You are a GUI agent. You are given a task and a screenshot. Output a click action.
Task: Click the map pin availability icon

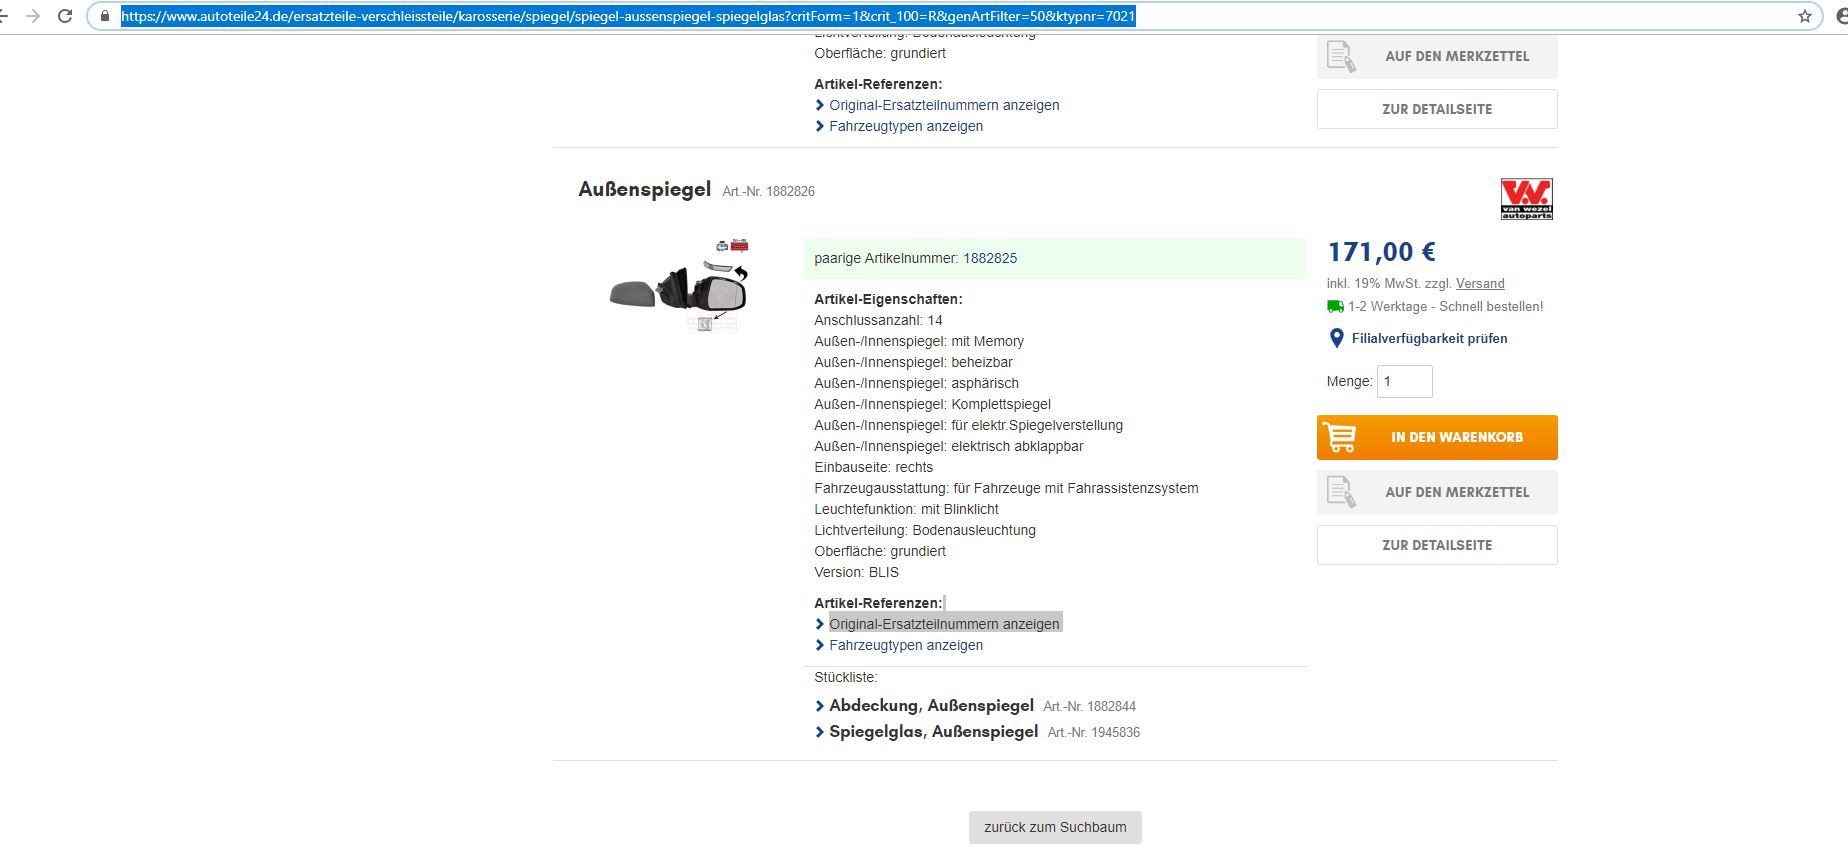pos(1336,339)
